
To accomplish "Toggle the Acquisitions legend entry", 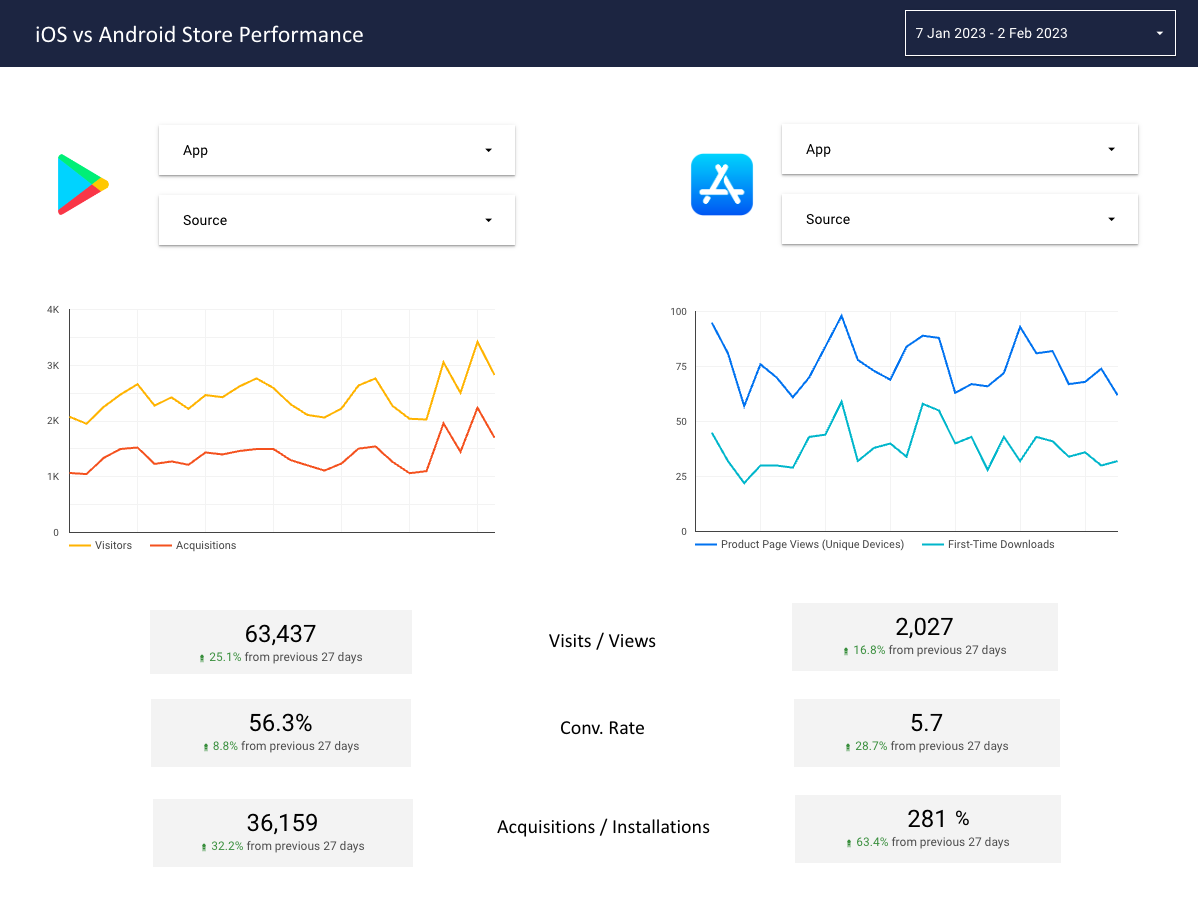I will pyautogui.click(x=193, y=545).
